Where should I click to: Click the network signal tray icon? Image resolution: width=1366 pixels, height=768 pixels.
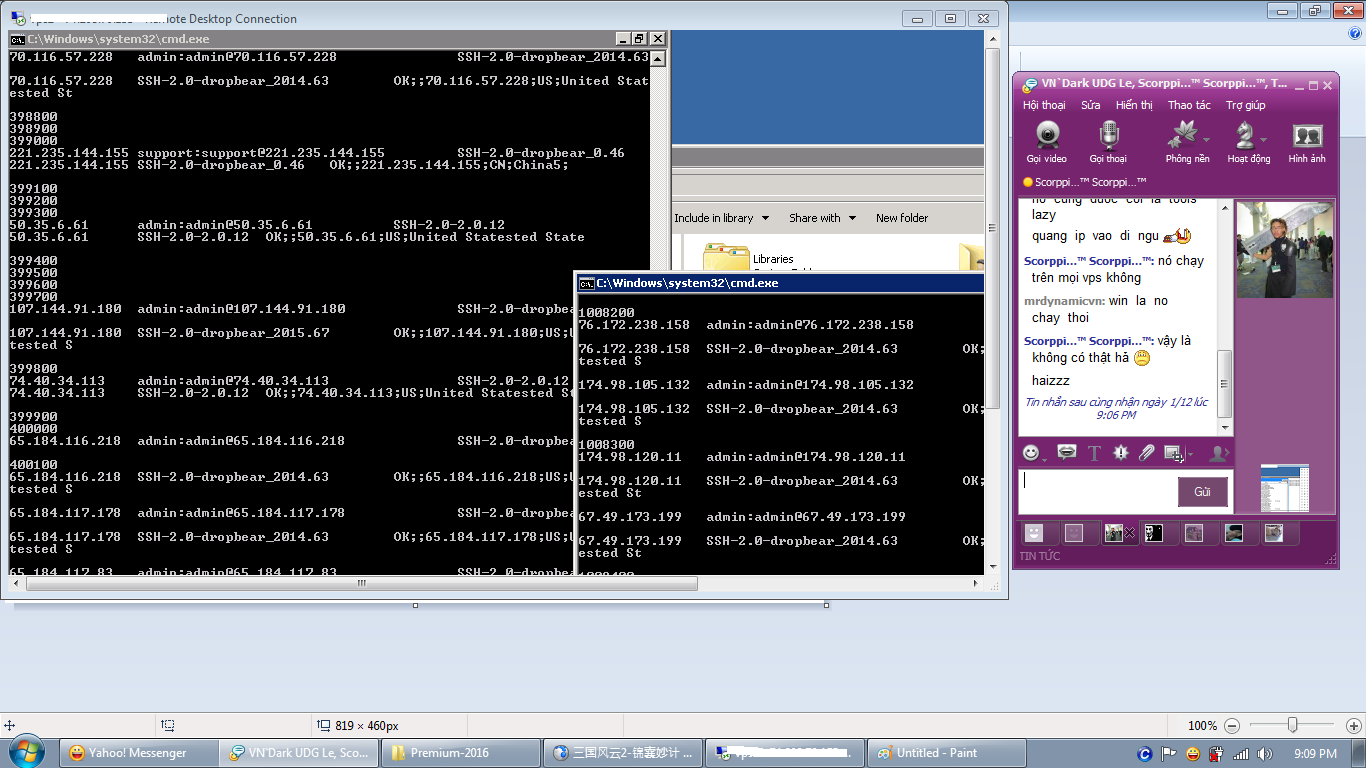coord(1241,753)
